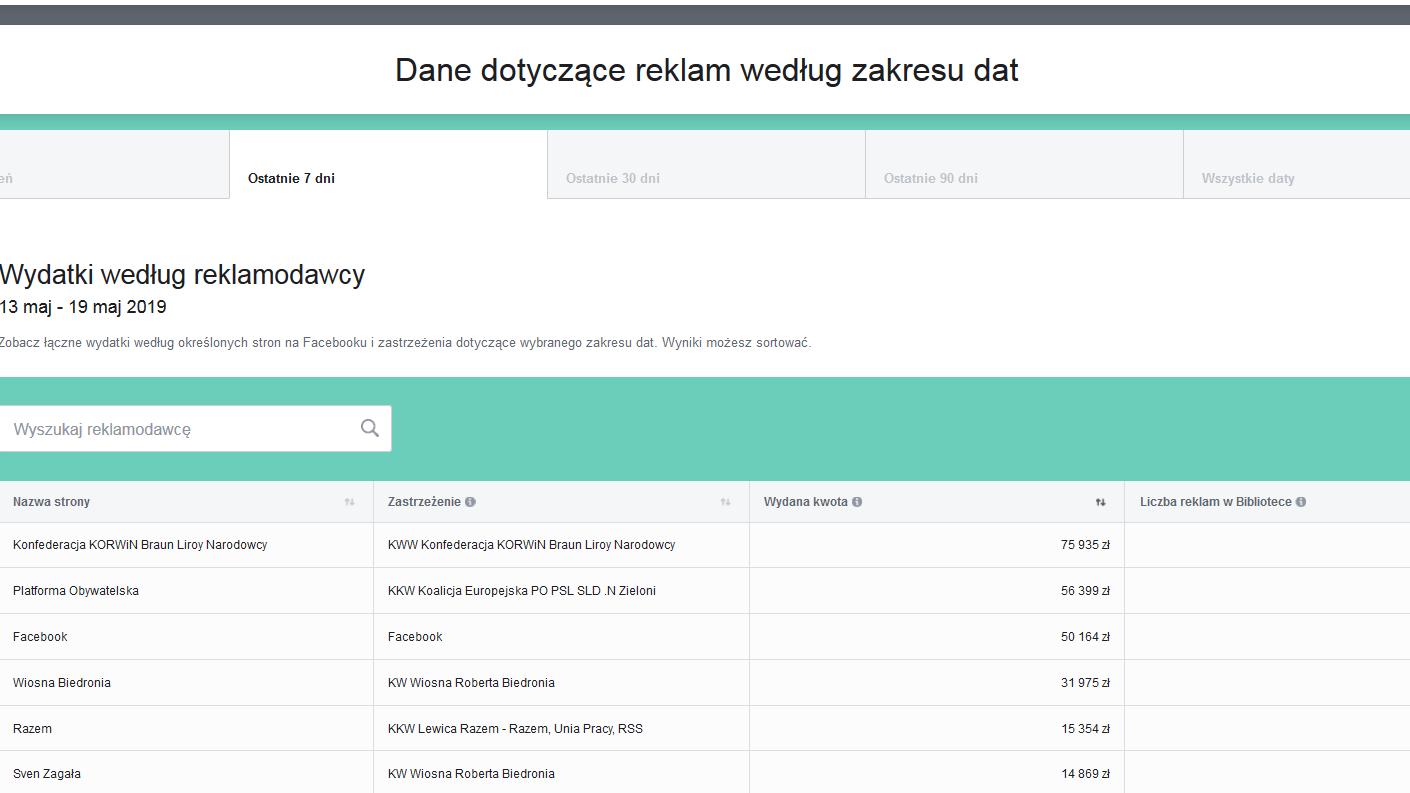Click the Wydatki według reklamodawcy heading
The height and width of the screenshot is (793, 1410).
coord(182,275)
